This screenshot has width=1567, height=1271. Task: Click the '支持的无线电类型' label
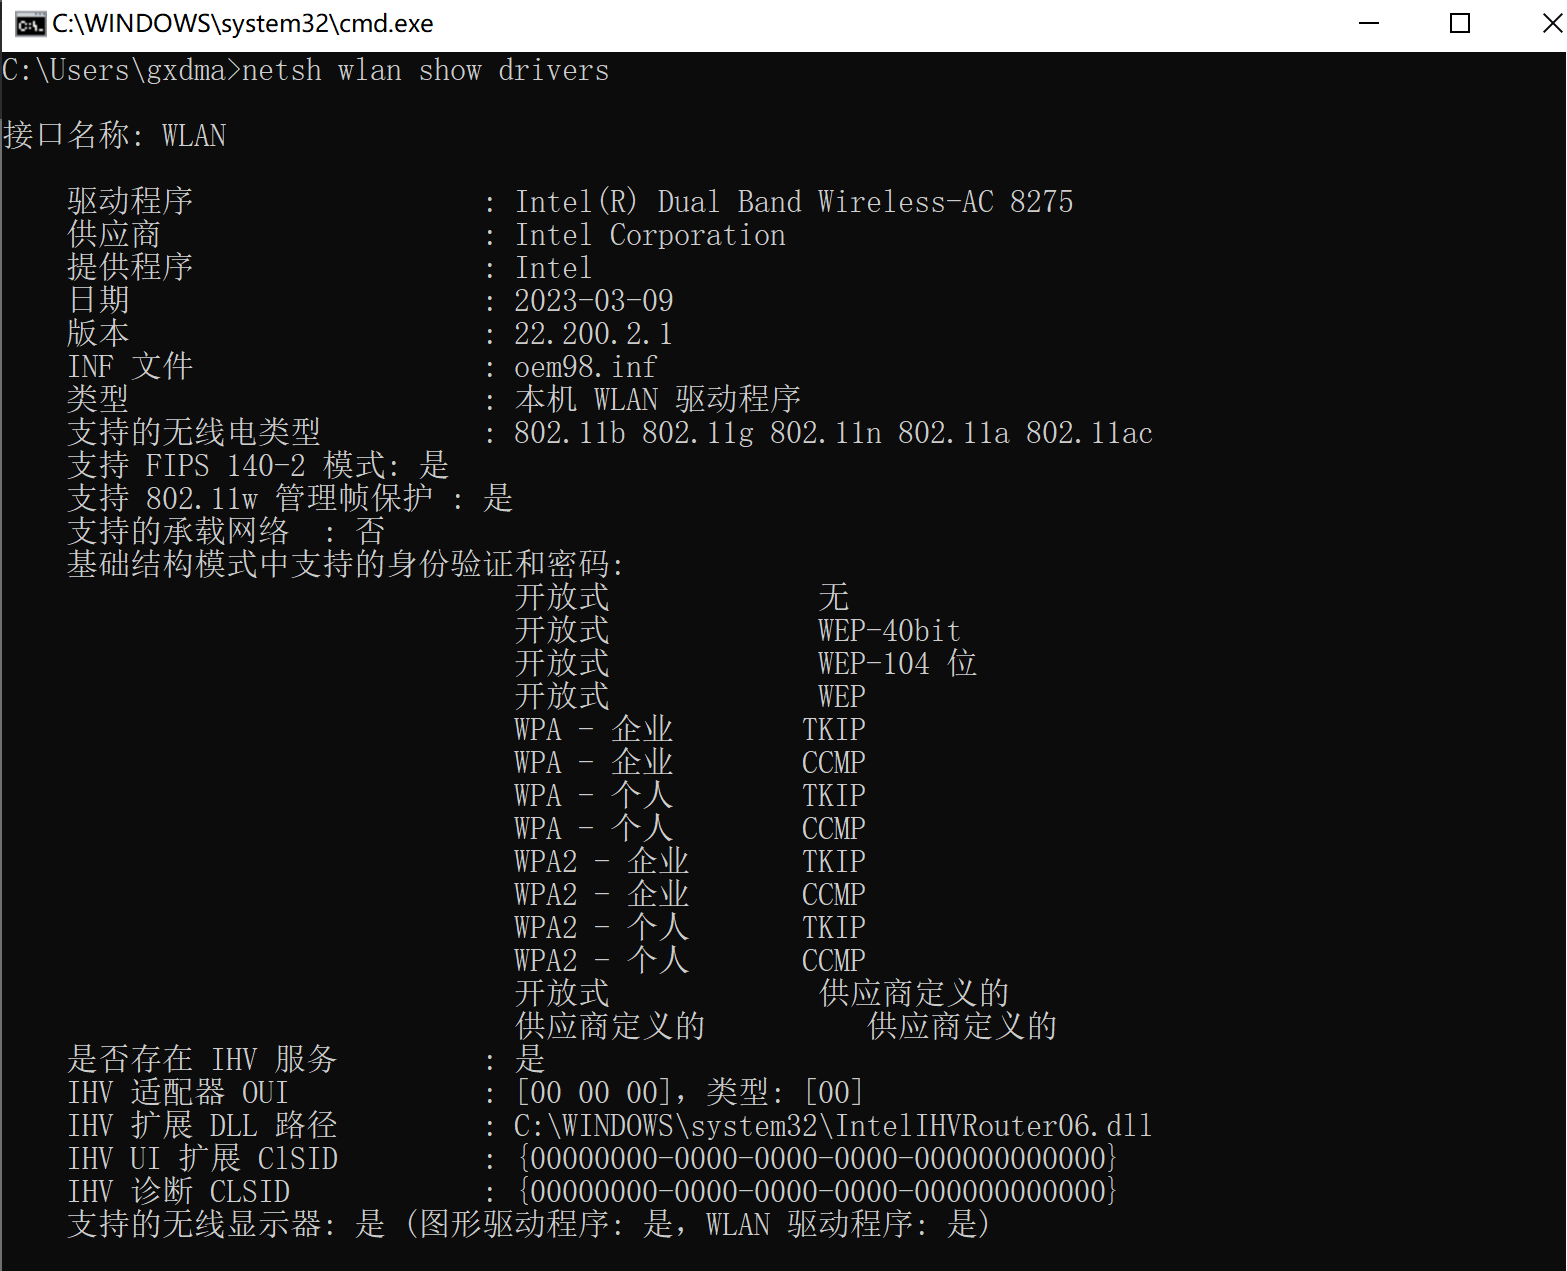coord(194,432)
